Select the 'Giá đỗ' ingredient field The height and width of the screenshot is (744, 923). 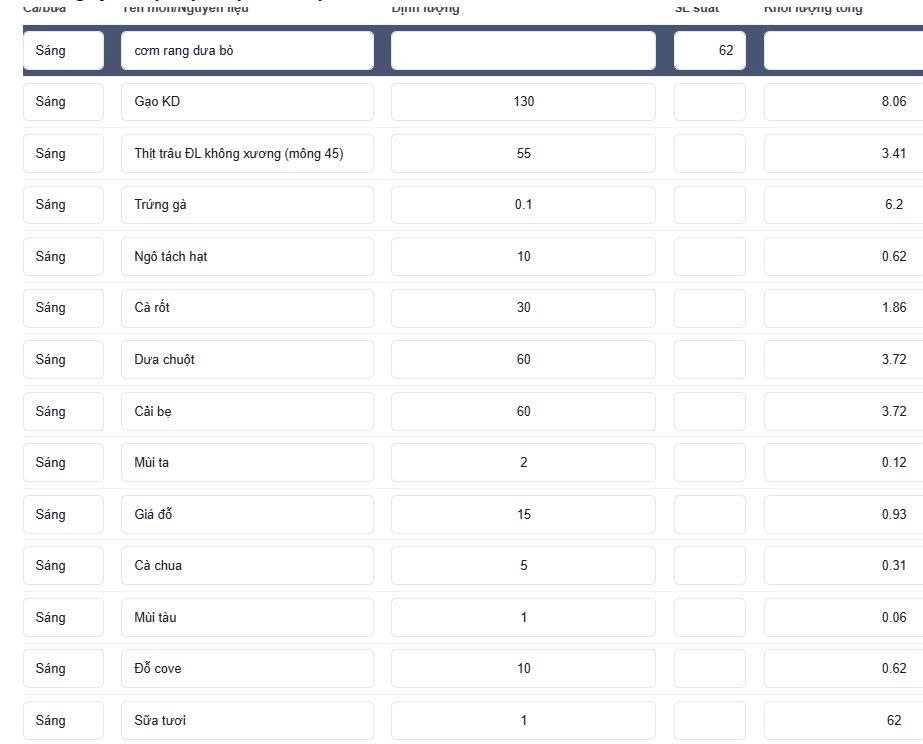point(247,514)
